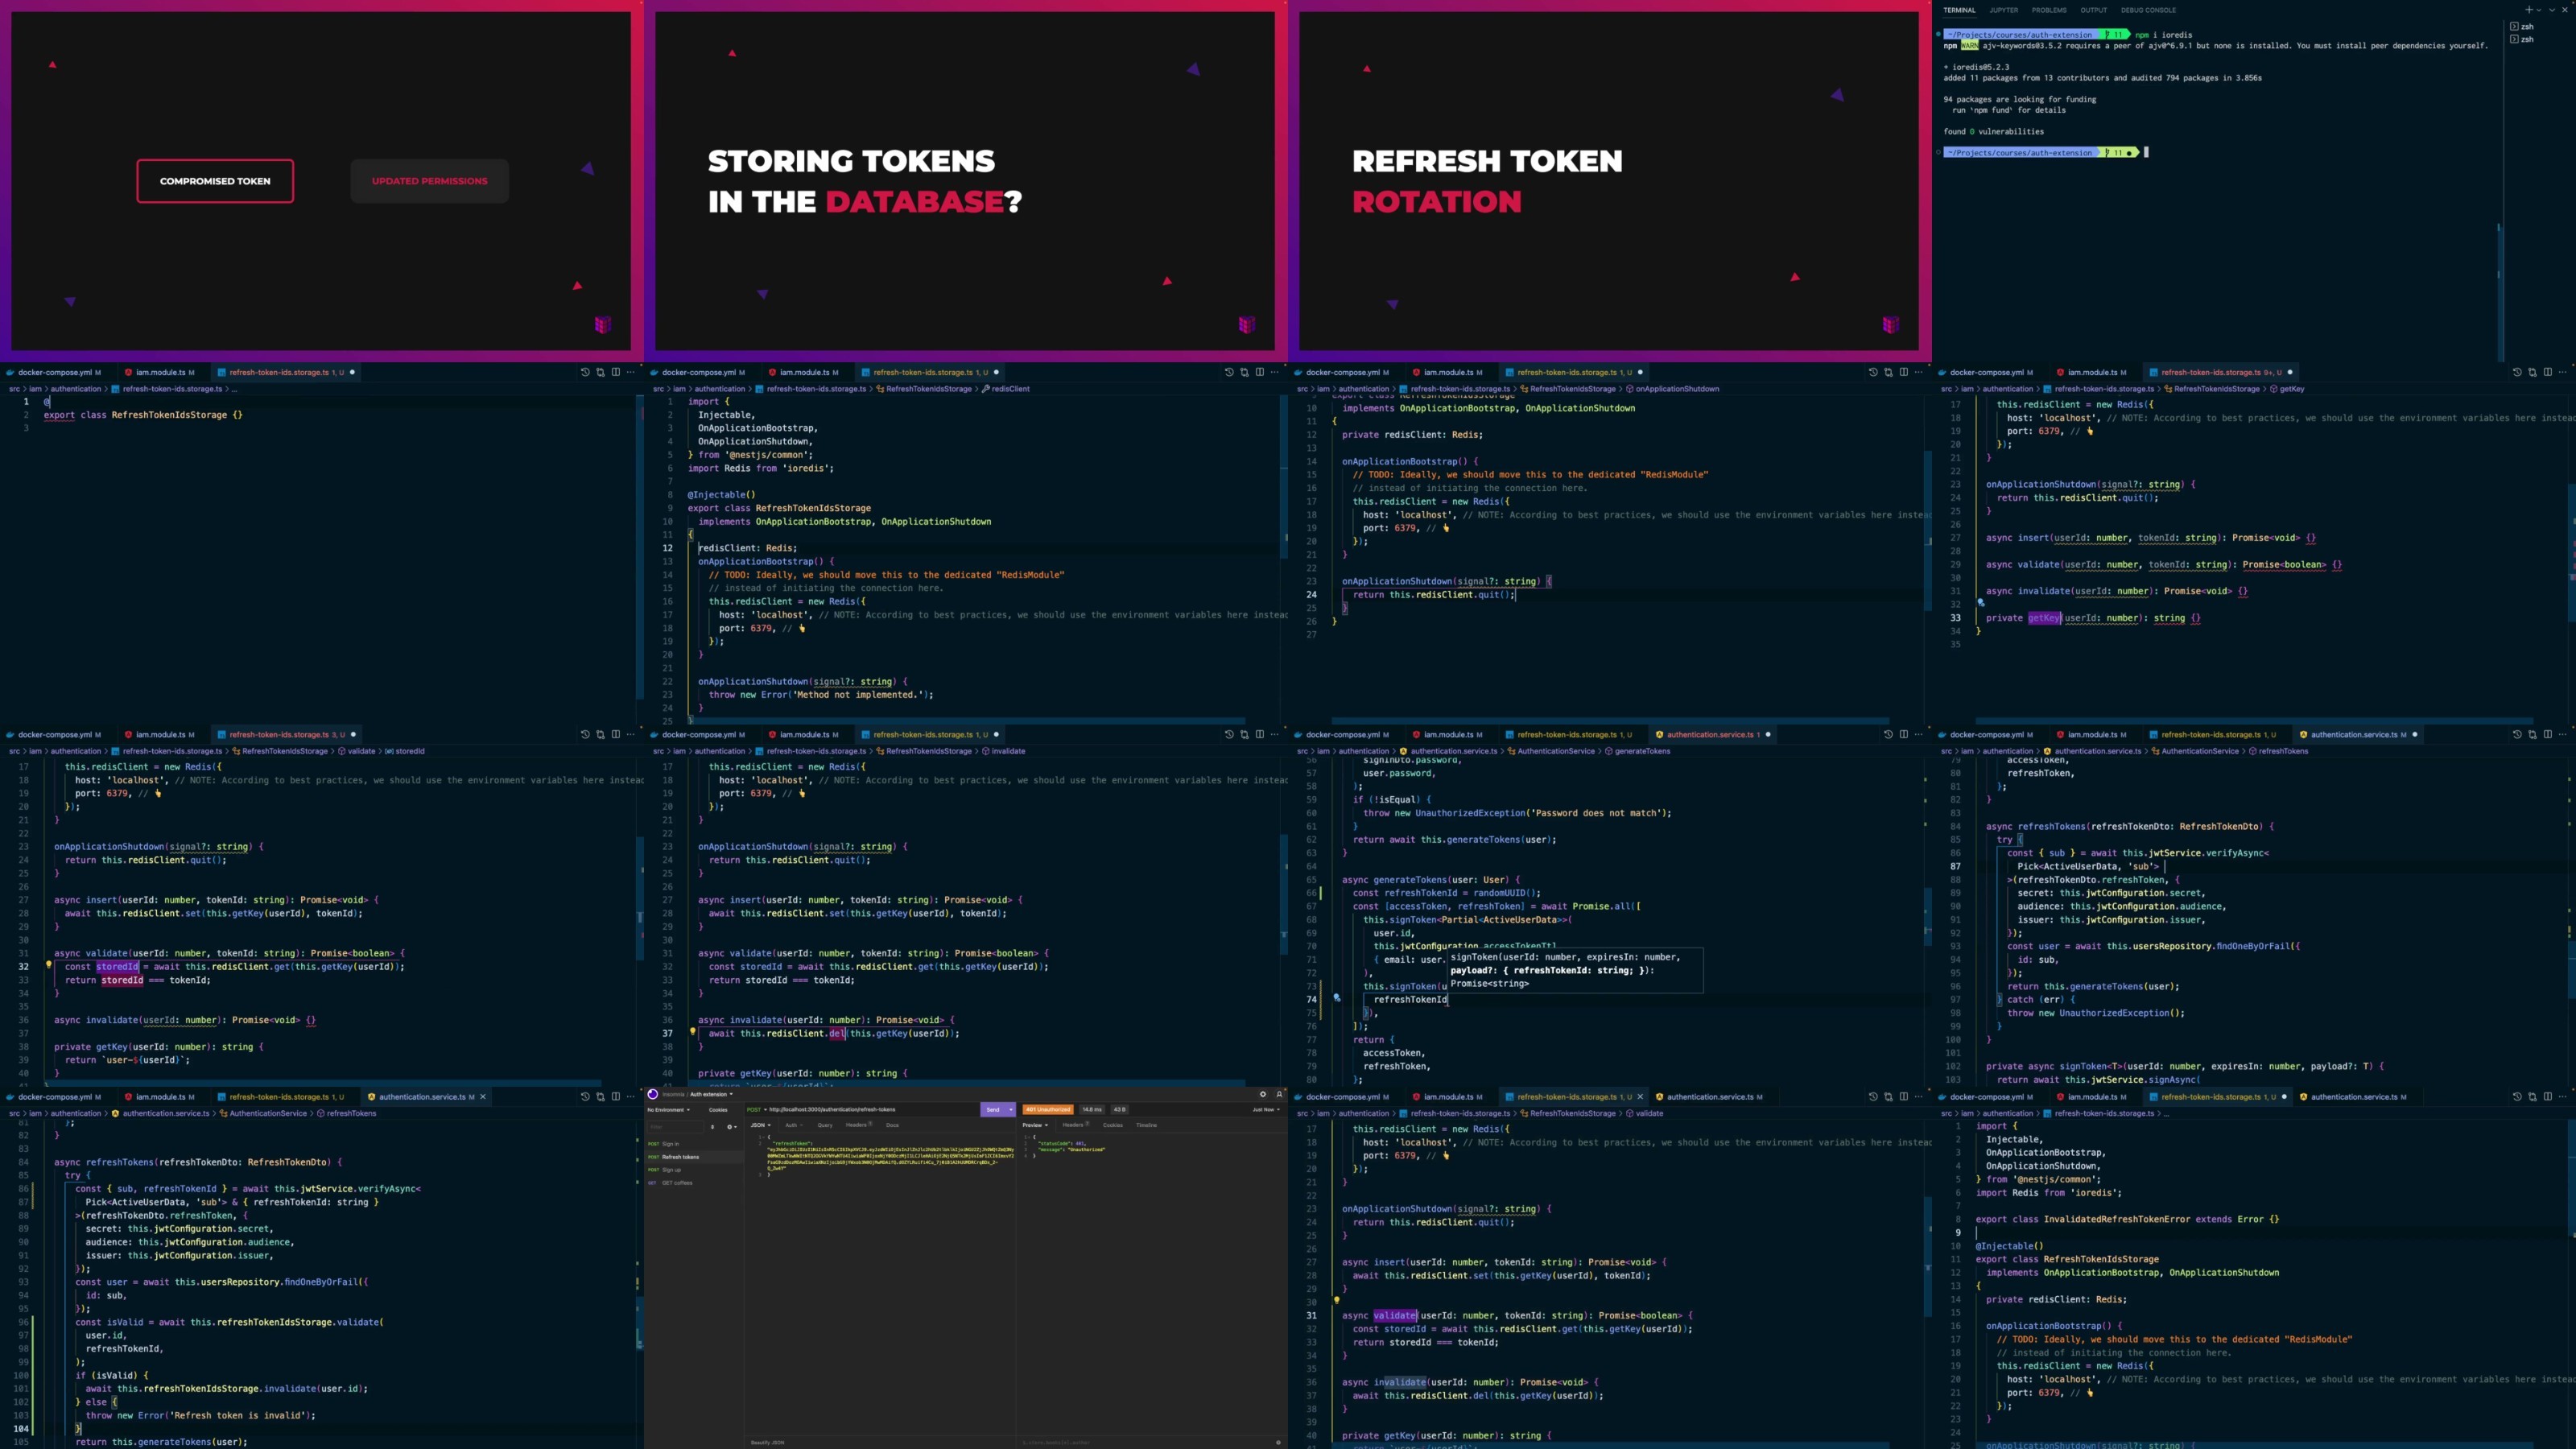This screenshot has height=1449, width=2576.
Task: Open the Query tab in Insomnia
Action: point(825,1125)
